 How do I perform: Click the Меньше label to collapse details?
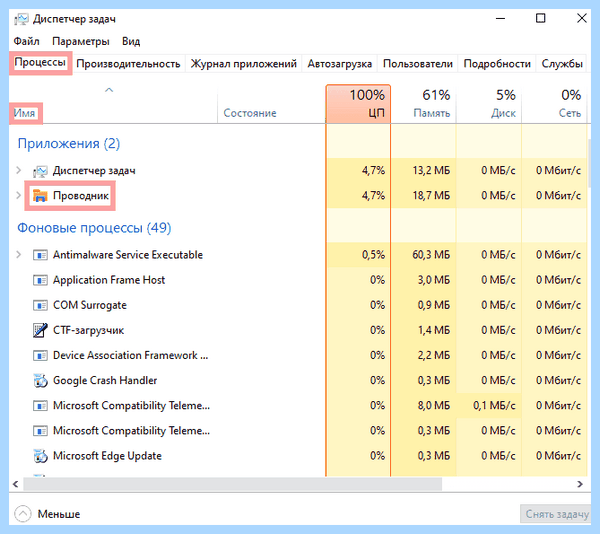[59, 514]
